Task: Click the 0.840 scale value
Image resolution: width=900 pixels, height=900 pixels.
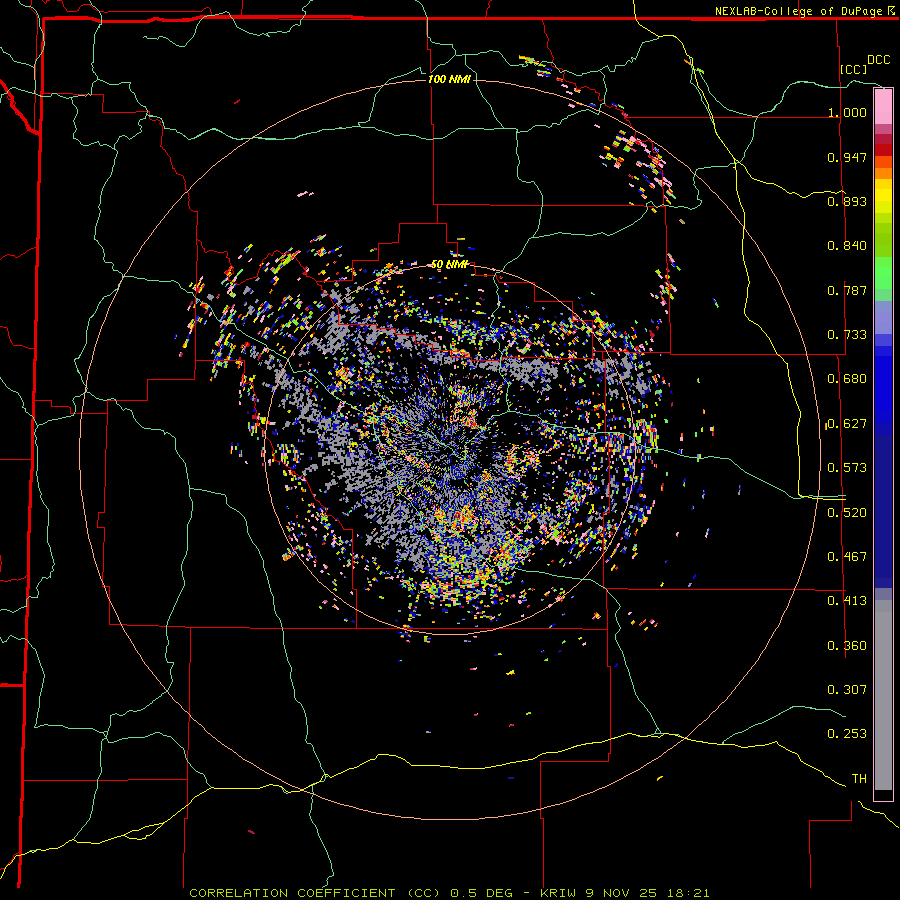Action: coord(847,246)
